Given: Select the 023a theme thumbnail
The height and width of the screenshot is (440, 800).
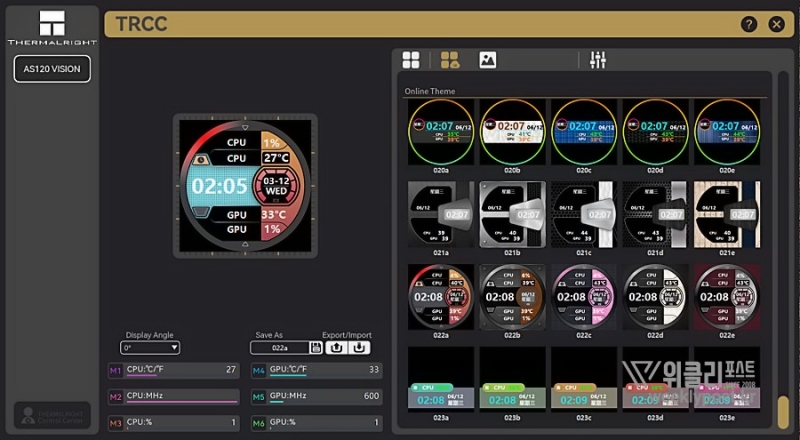Looking at the screenshot, I should coord(440,380).
